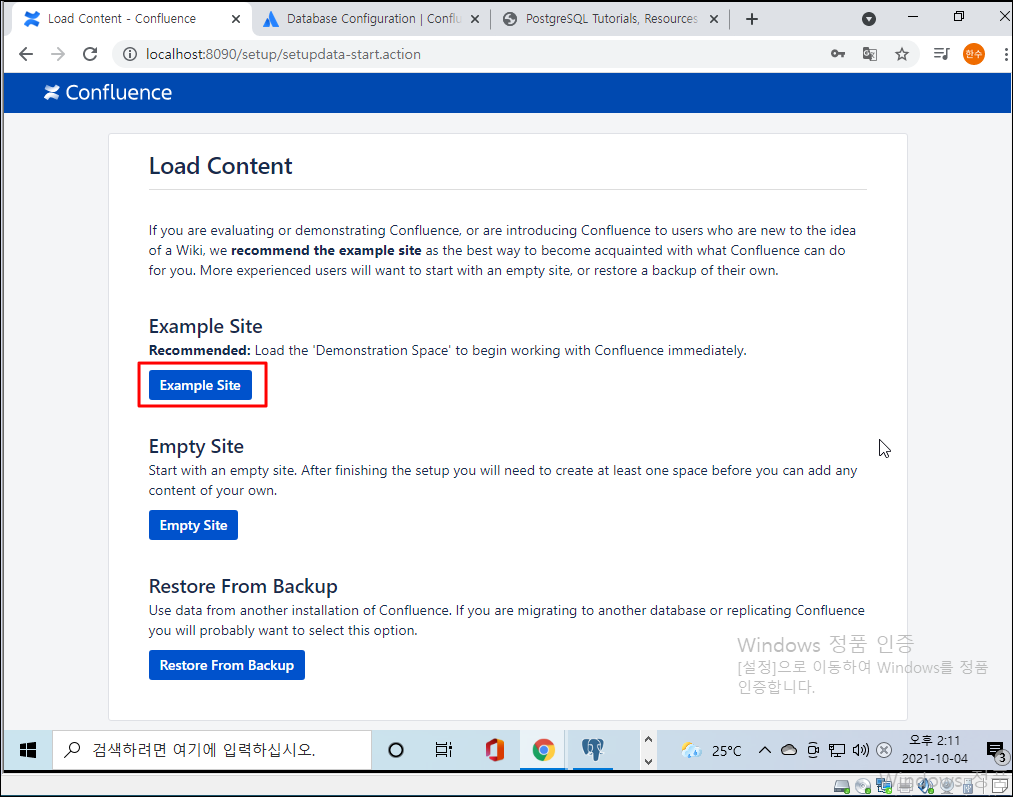Bookmark this page with star
Screen dimensions: 1013x797
[902, 54]
